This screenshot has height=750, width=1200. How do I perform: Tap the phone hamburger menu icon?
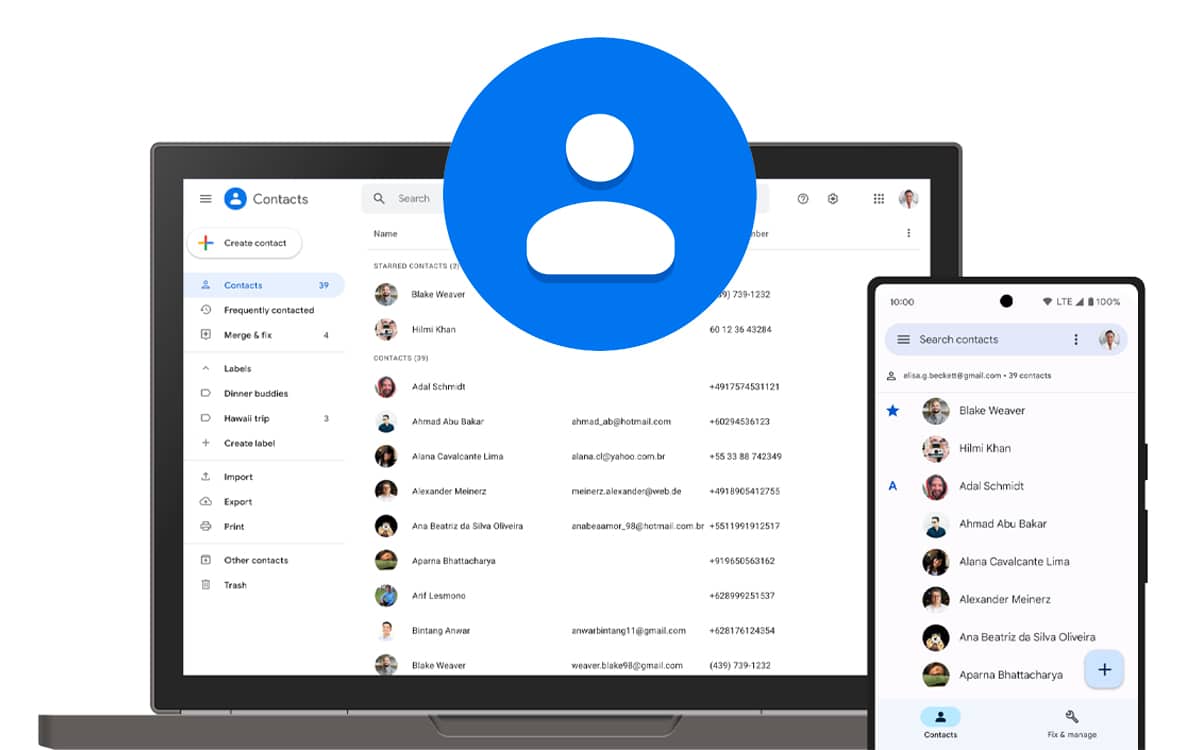tap(903, 340)
